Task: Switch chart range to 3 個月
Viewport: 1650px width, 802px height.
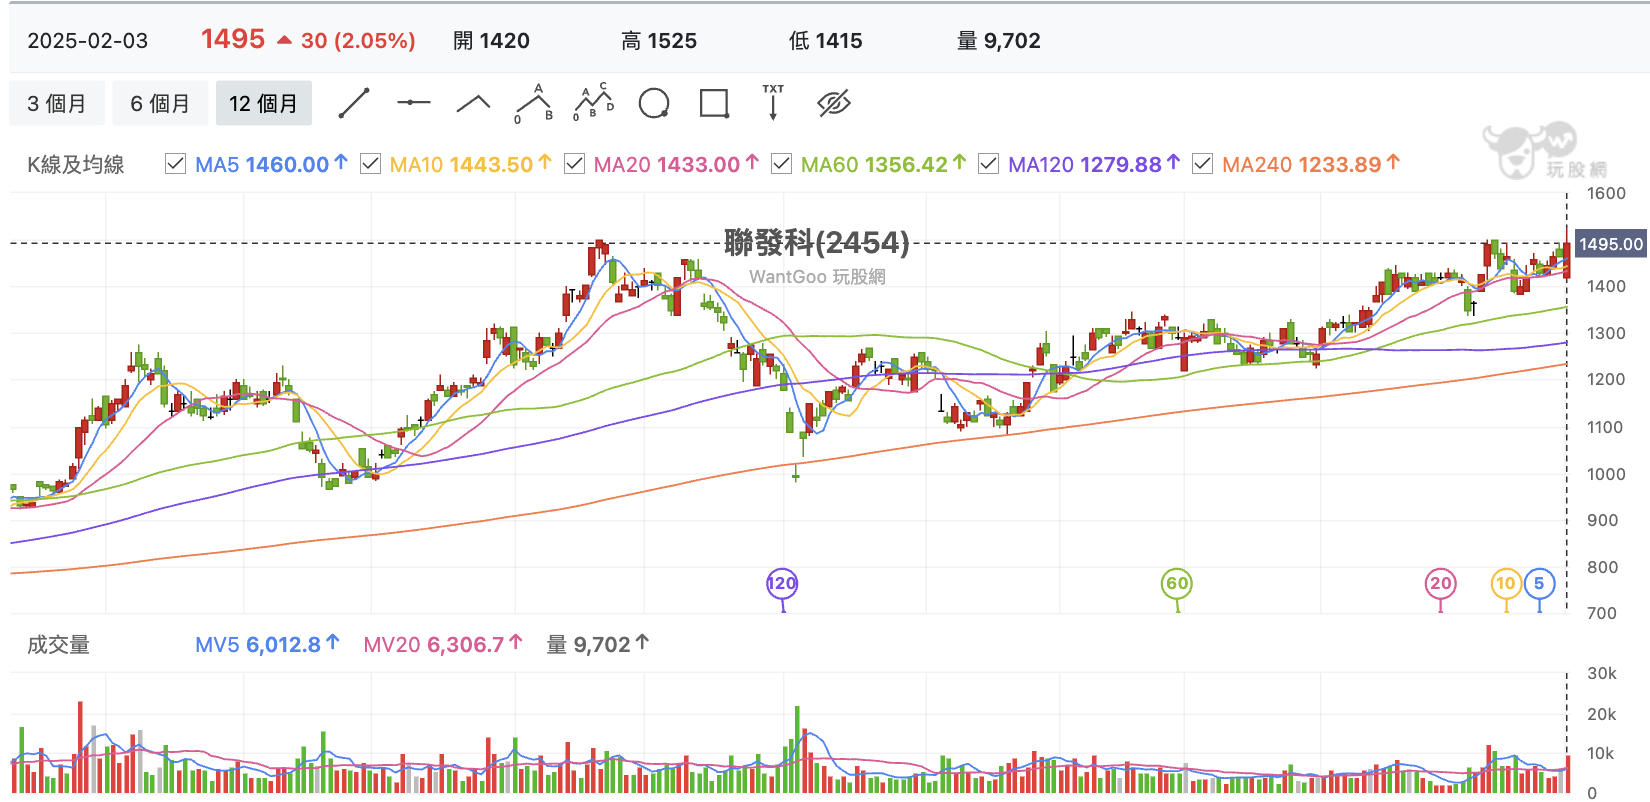Action: tap(57, 103)
